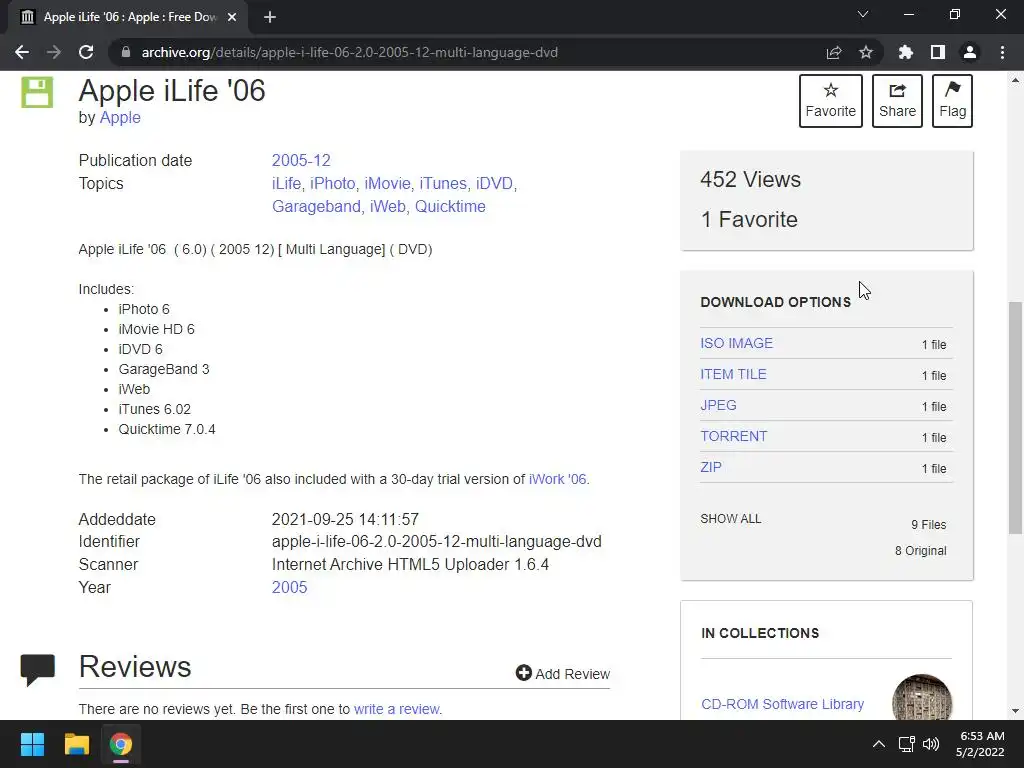Viewport: 1024px width, 768px height.
Task: Click the Internet Archive HTML5 Uploader 1.6.4 text
Action: (410, 564)
